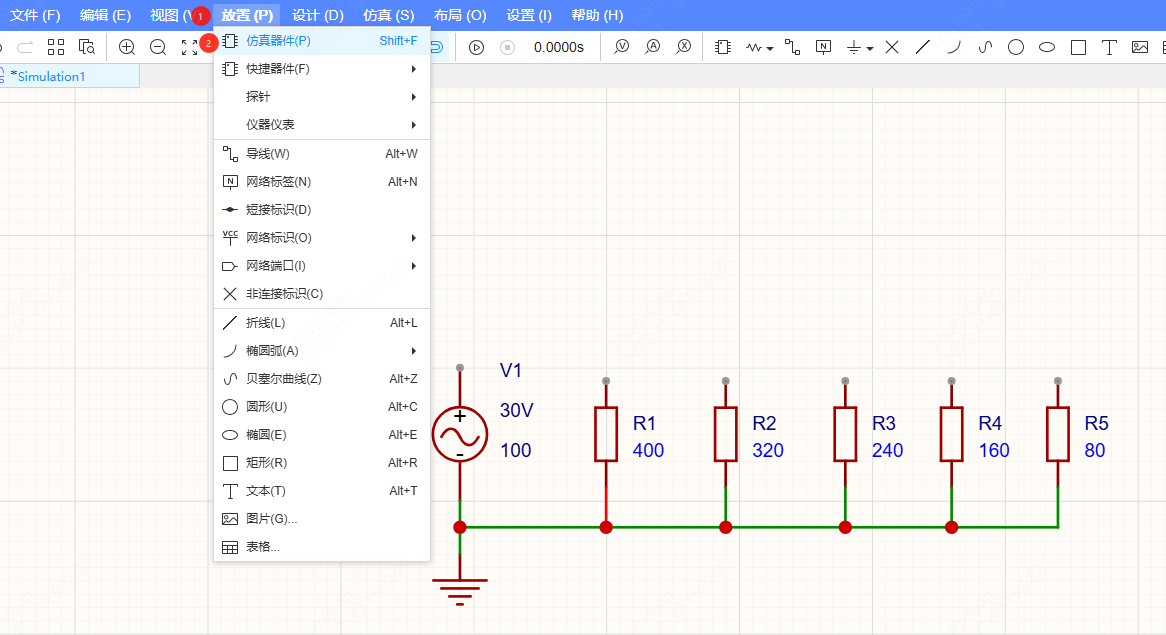Viewport: 1166px width, 635px height.
Task: Activate the wire drawing tool
Action: click(x=791, y=46)
